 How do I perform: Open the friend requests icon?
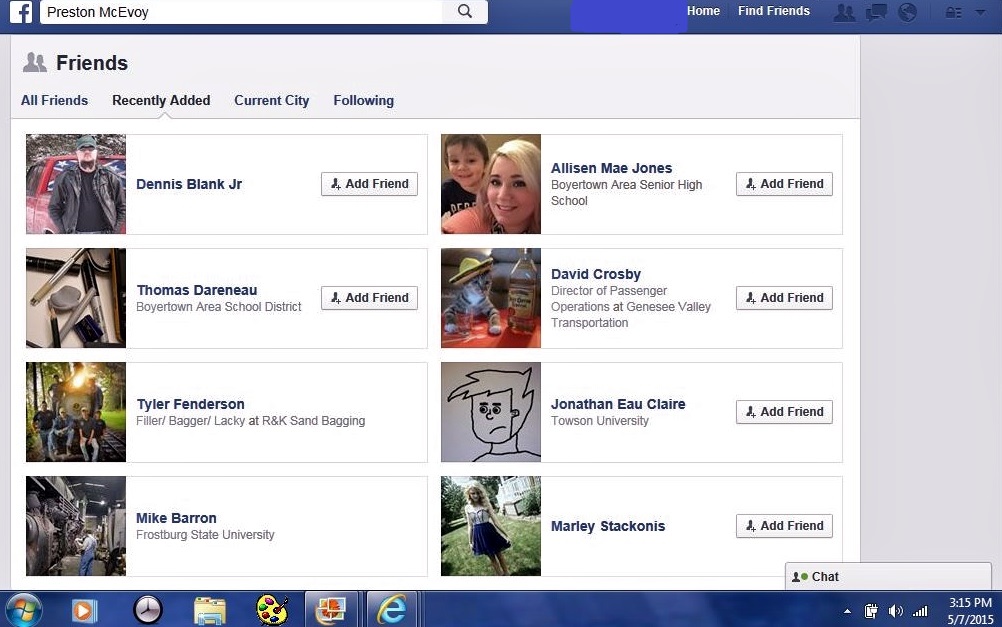844,12
